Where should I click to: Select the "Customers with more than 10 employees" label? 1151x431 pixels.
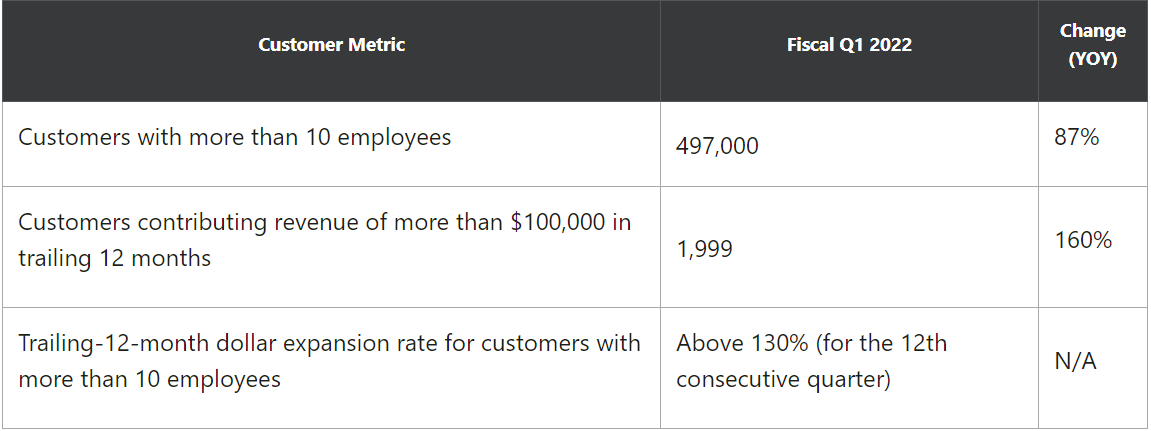[235, 137]
